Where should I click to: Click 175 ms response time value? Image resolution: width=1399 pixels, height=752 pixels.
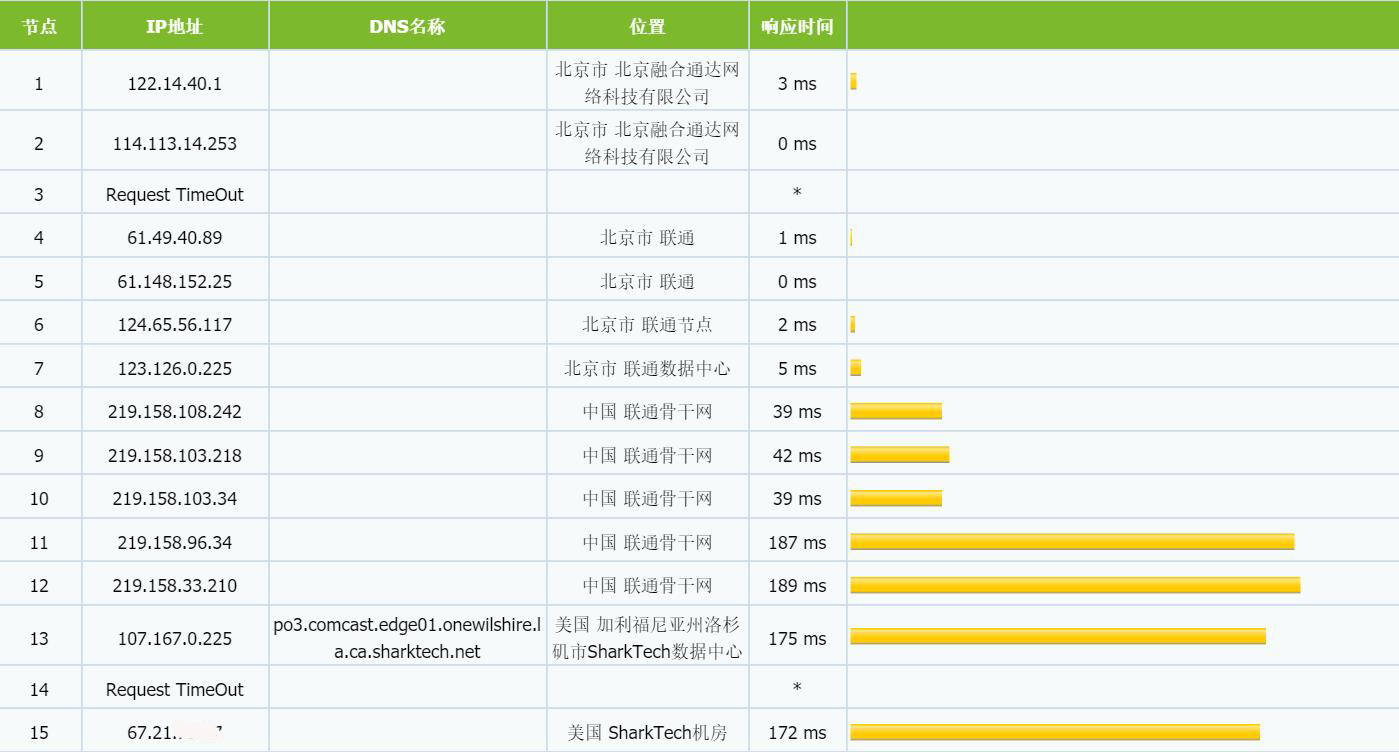(x=797, y=639)
